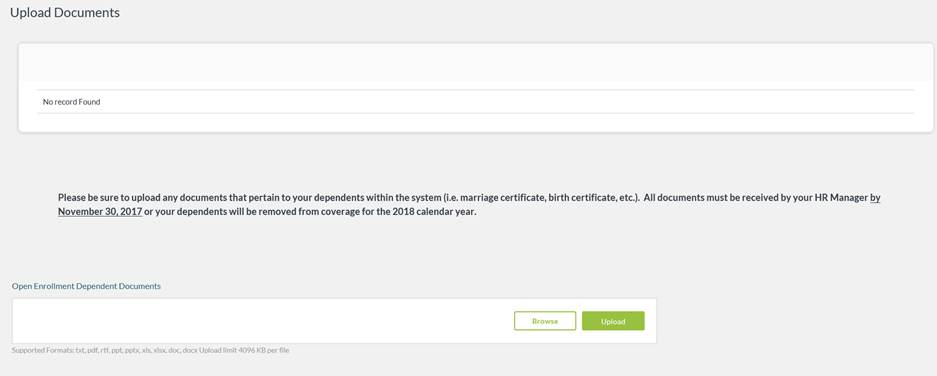Click the Upload Documents heading

tap(65, 13)
